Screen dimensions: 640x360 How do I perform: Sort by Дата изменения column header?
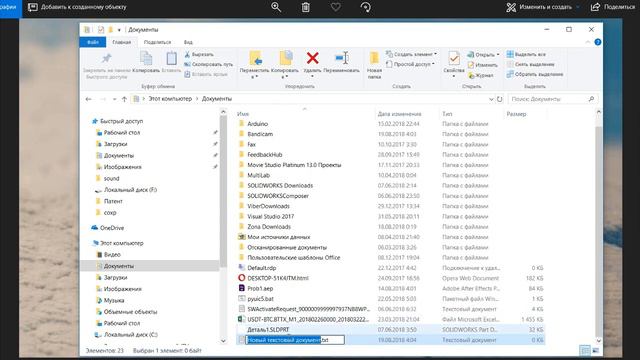pyautogui.click(x=399, y=114)
